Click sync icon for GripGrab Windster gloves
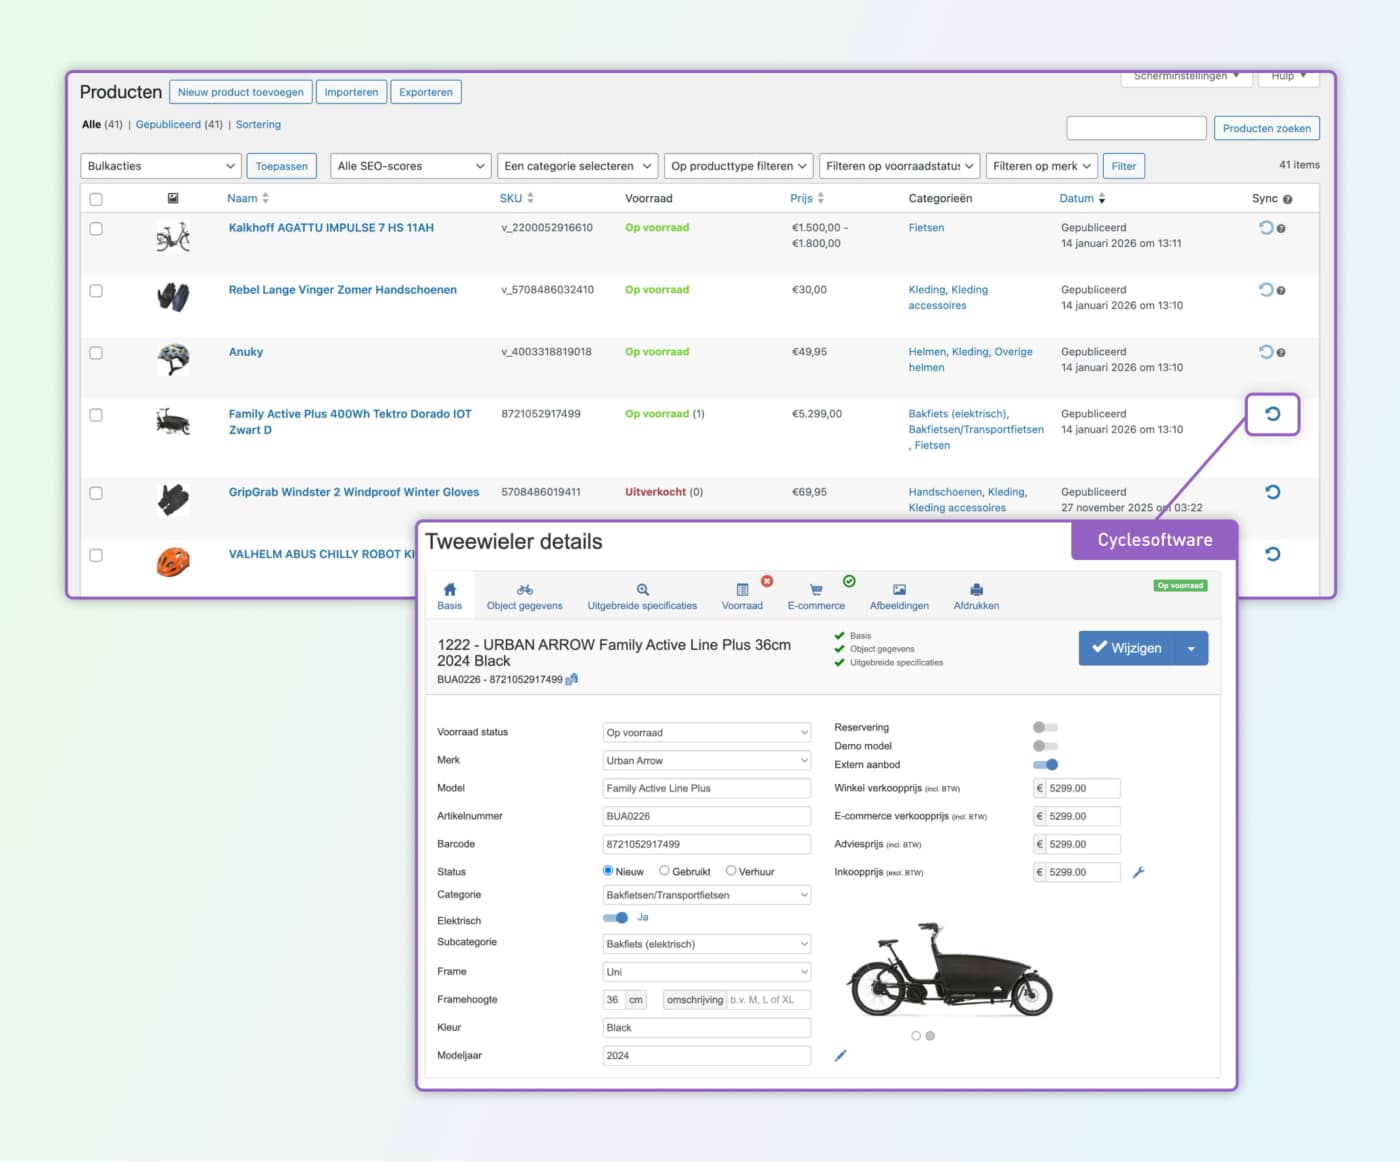1400x1162 pixels. point(1272,492)
